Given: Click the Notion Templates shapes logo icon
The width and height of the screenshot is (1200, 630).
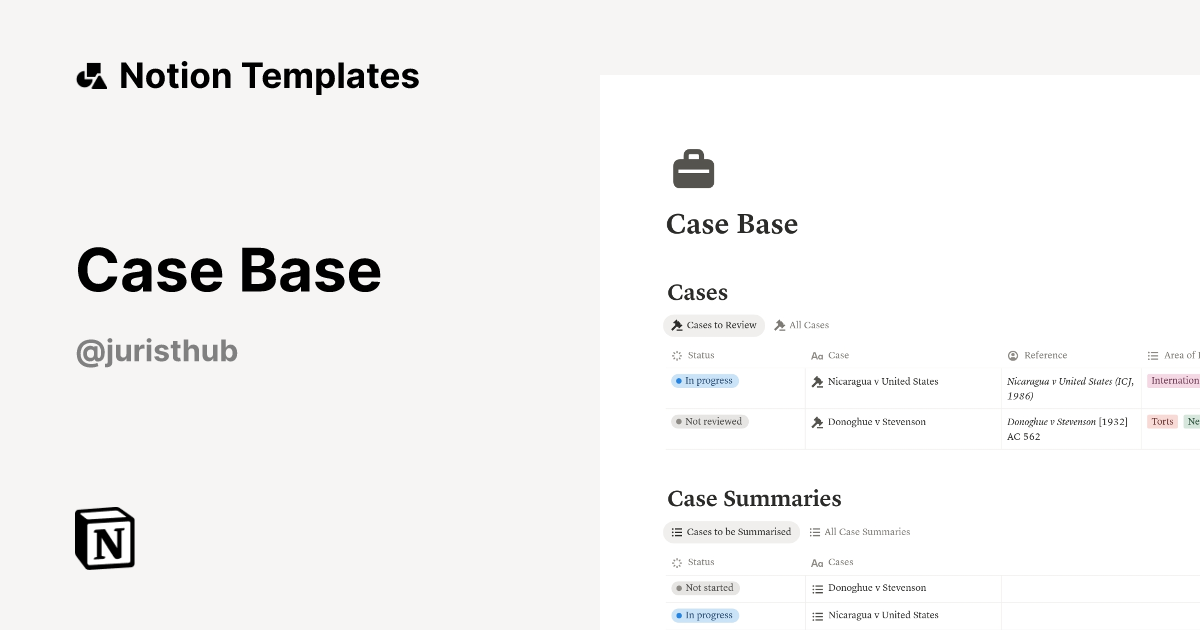Looking at the screenshot, I should click(92, 76).
